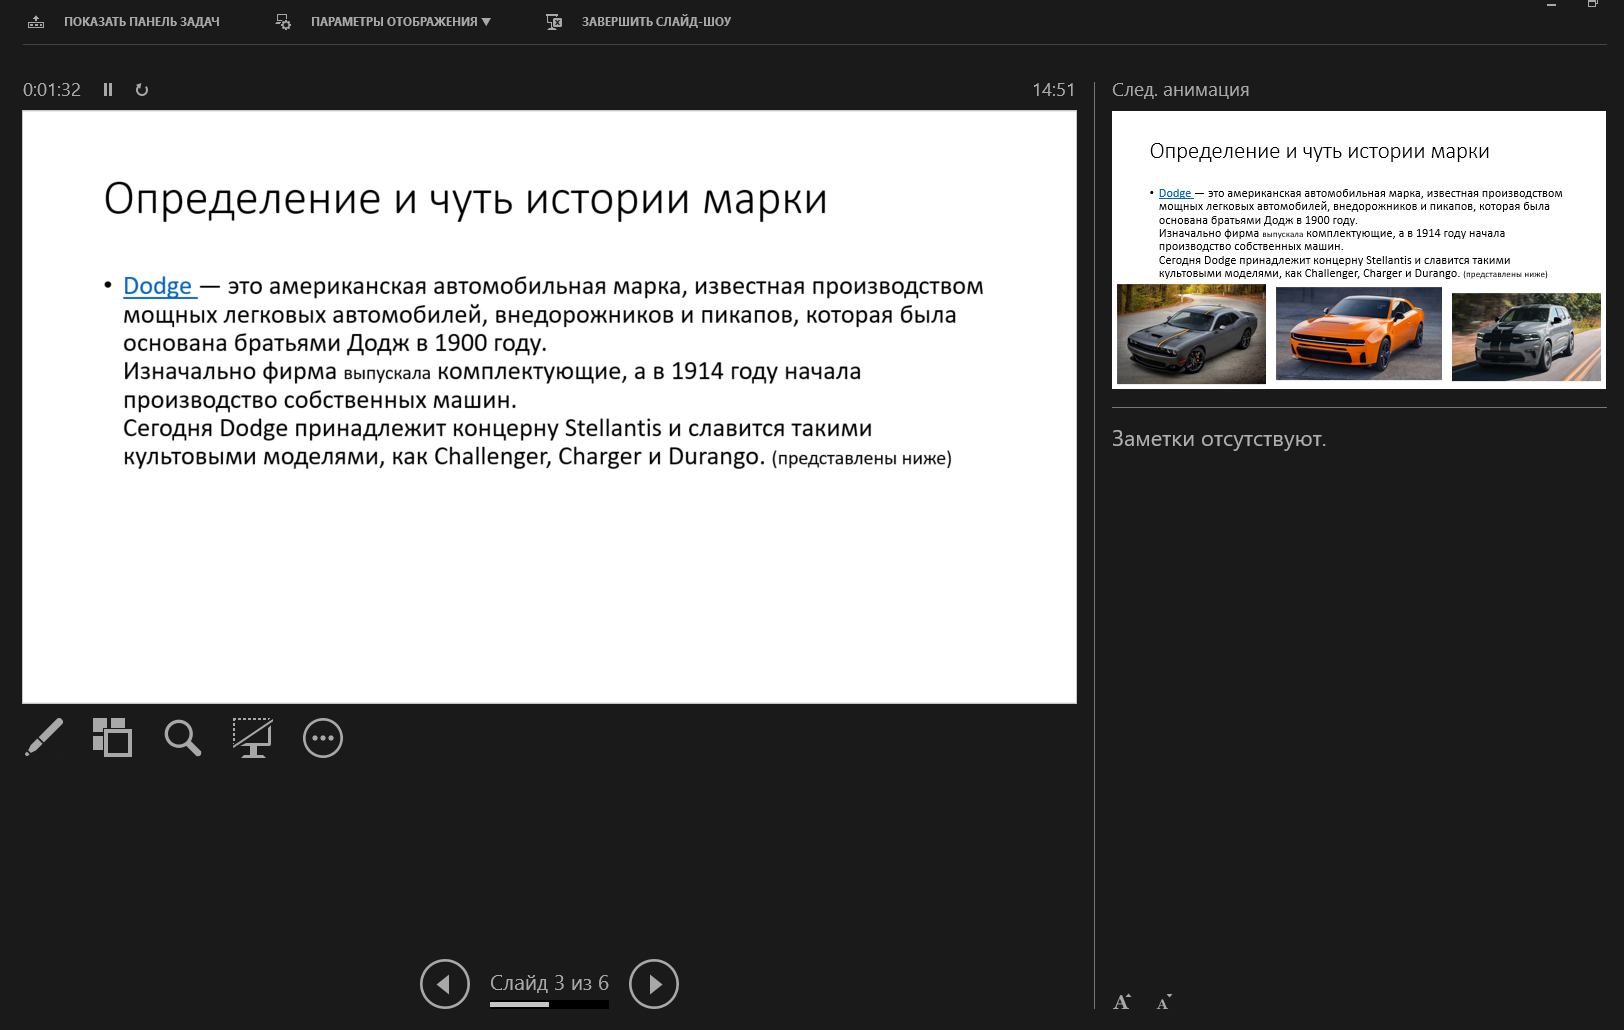Click the Показать панель задач icon
The width and height of the screenshot is (1624, 1030).
[x=37, y=20]
